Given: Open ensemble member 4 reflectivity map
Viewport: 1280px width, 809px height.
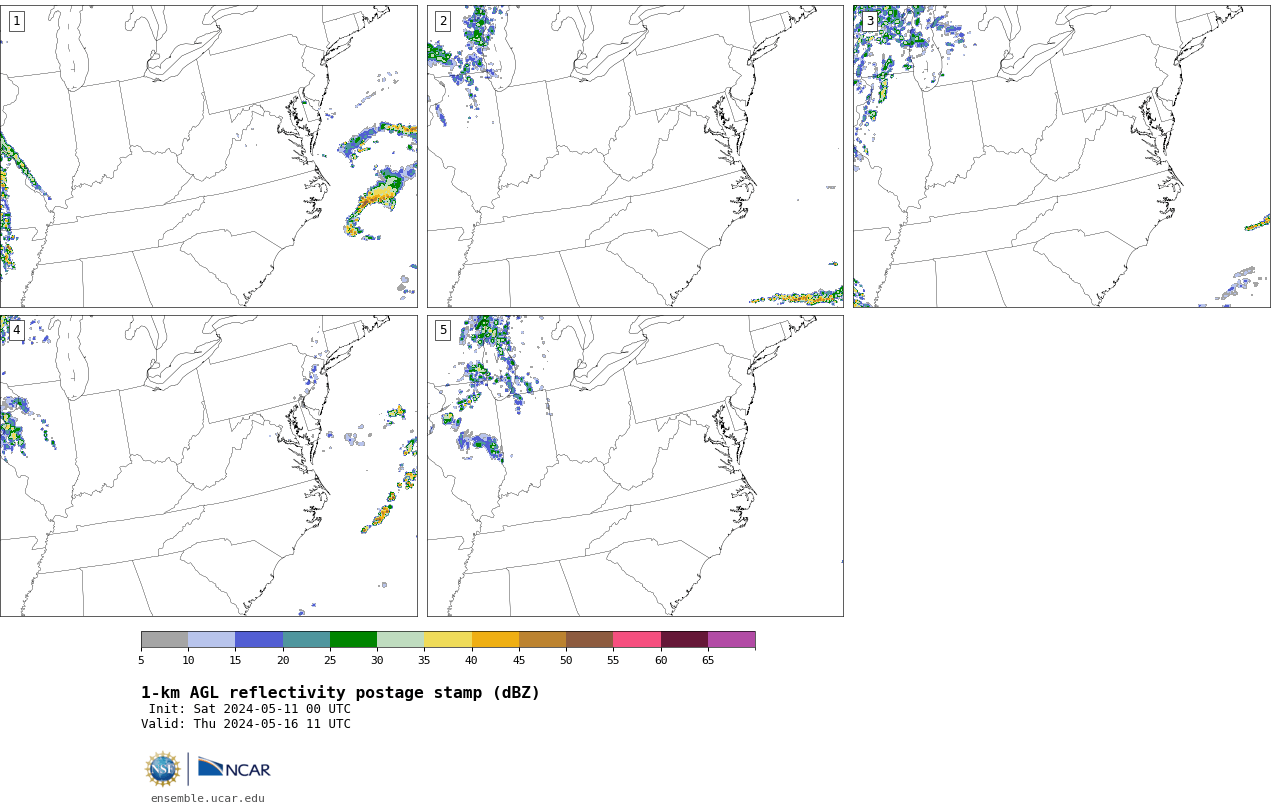Looking at the screenshot, I should 208,466.
